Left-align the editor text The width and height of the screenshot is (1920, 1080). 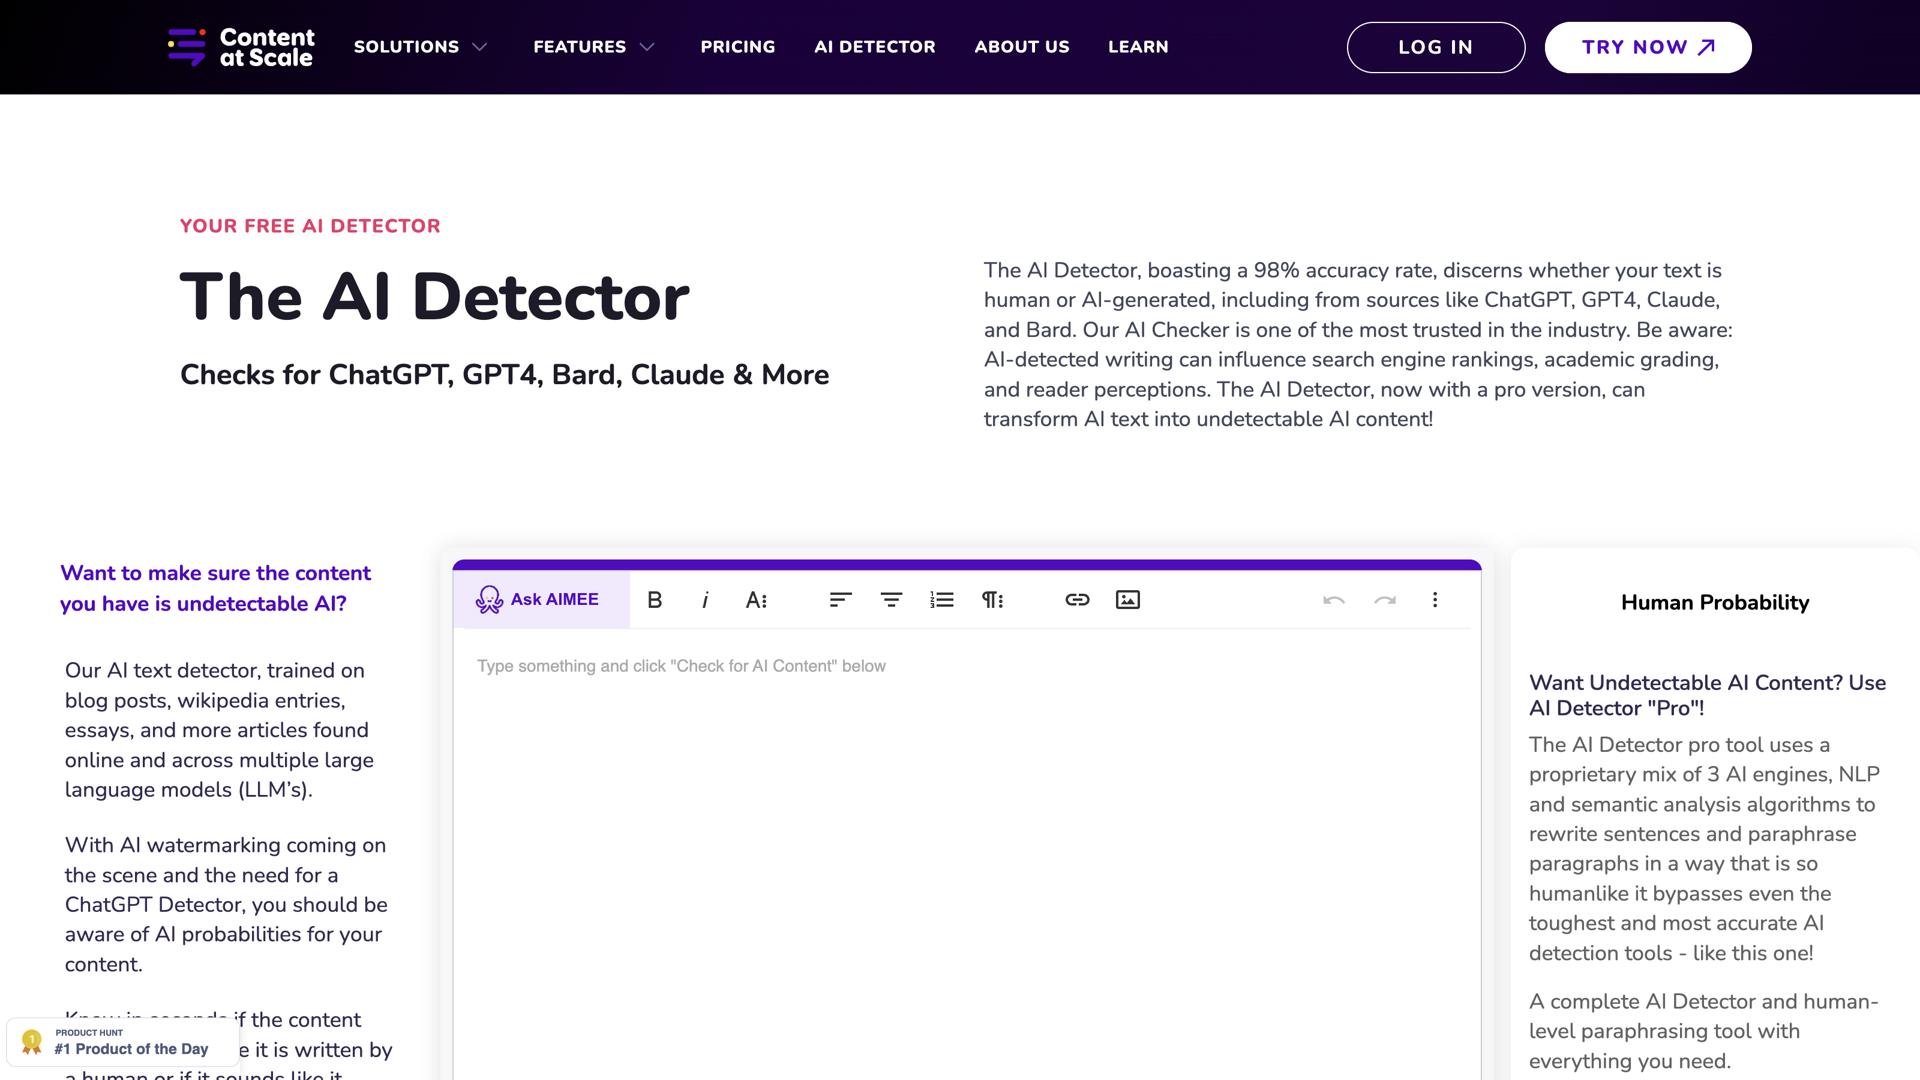point(840,600)
